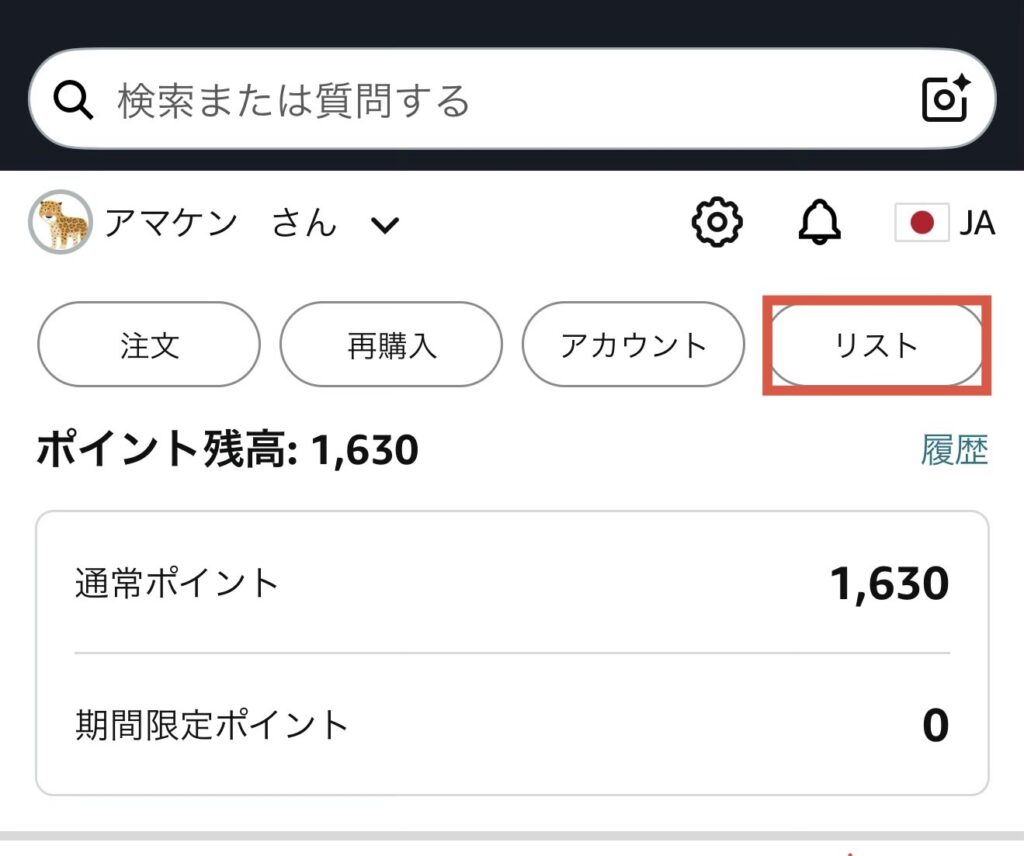Click the 0 limited-time points value
Image resolution: width=1024 pixels, height=856 pixels.
tap(934, 726)
